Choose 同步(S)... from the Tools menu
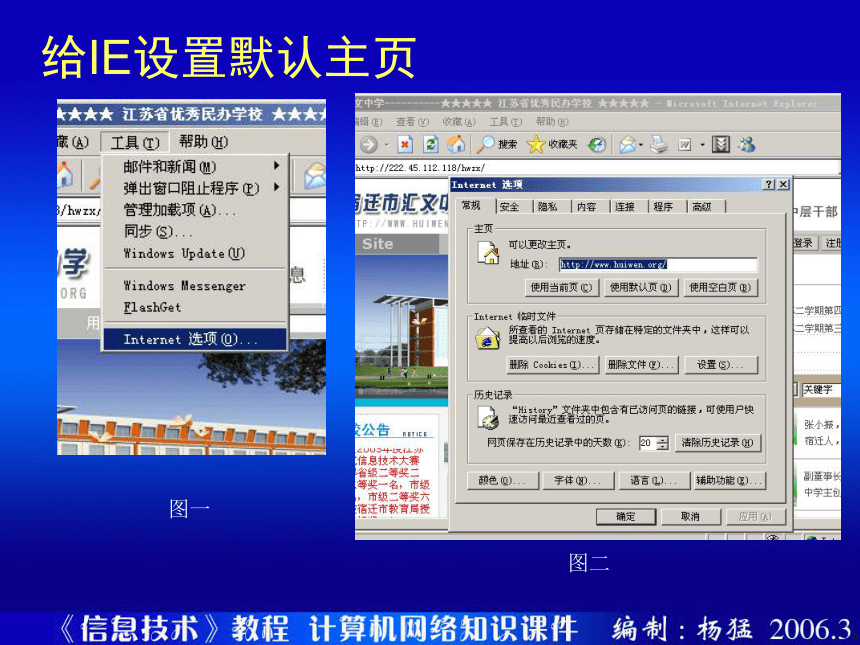This screenshot has width=860, height=645. 195,231
